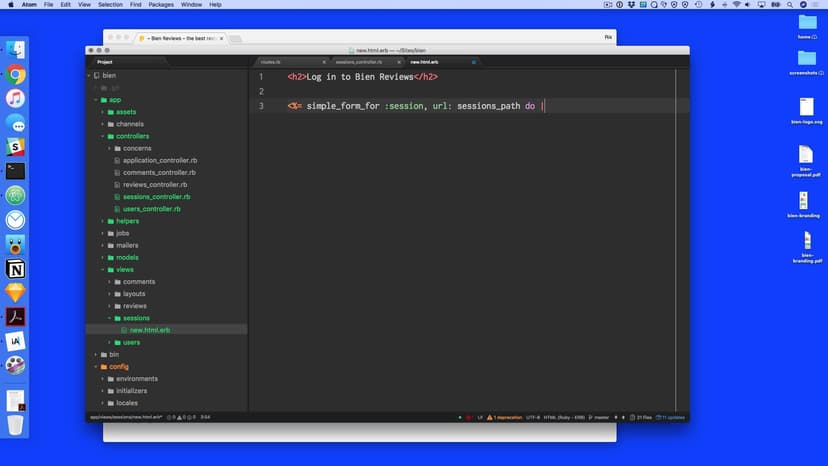Screen dimensions: 828x466
Task: Close the routes.rb tab
Action: tap(324, 62)
